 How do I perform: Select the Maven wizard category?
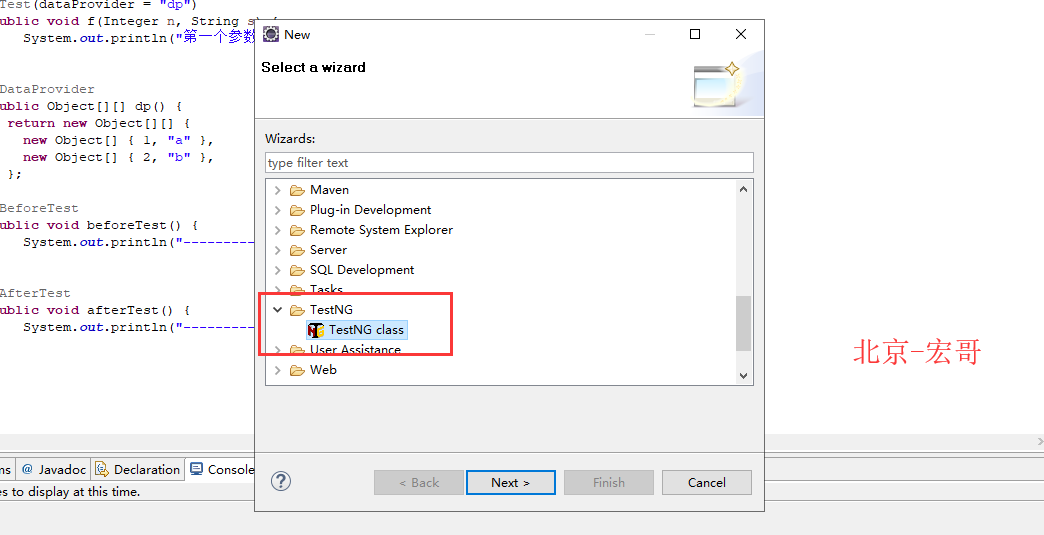pyautogui.click(x=329, y=190)
